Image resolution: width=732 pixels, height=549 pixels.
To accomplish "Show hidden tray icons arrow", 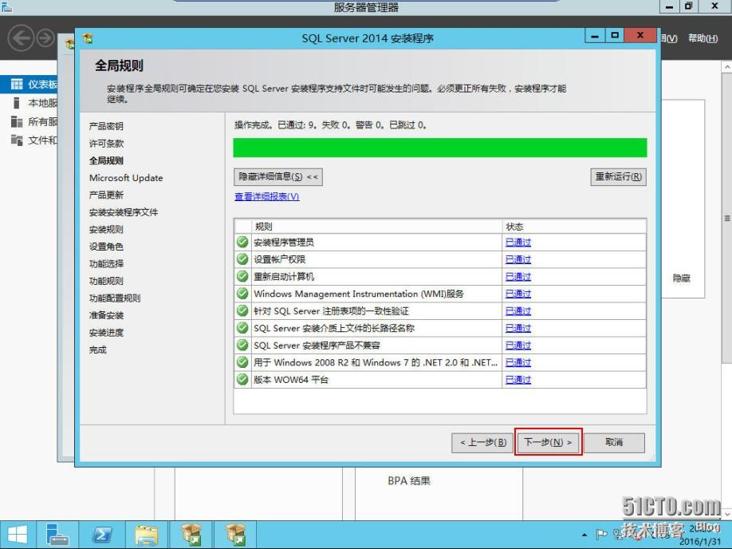I will pos(584,535).
